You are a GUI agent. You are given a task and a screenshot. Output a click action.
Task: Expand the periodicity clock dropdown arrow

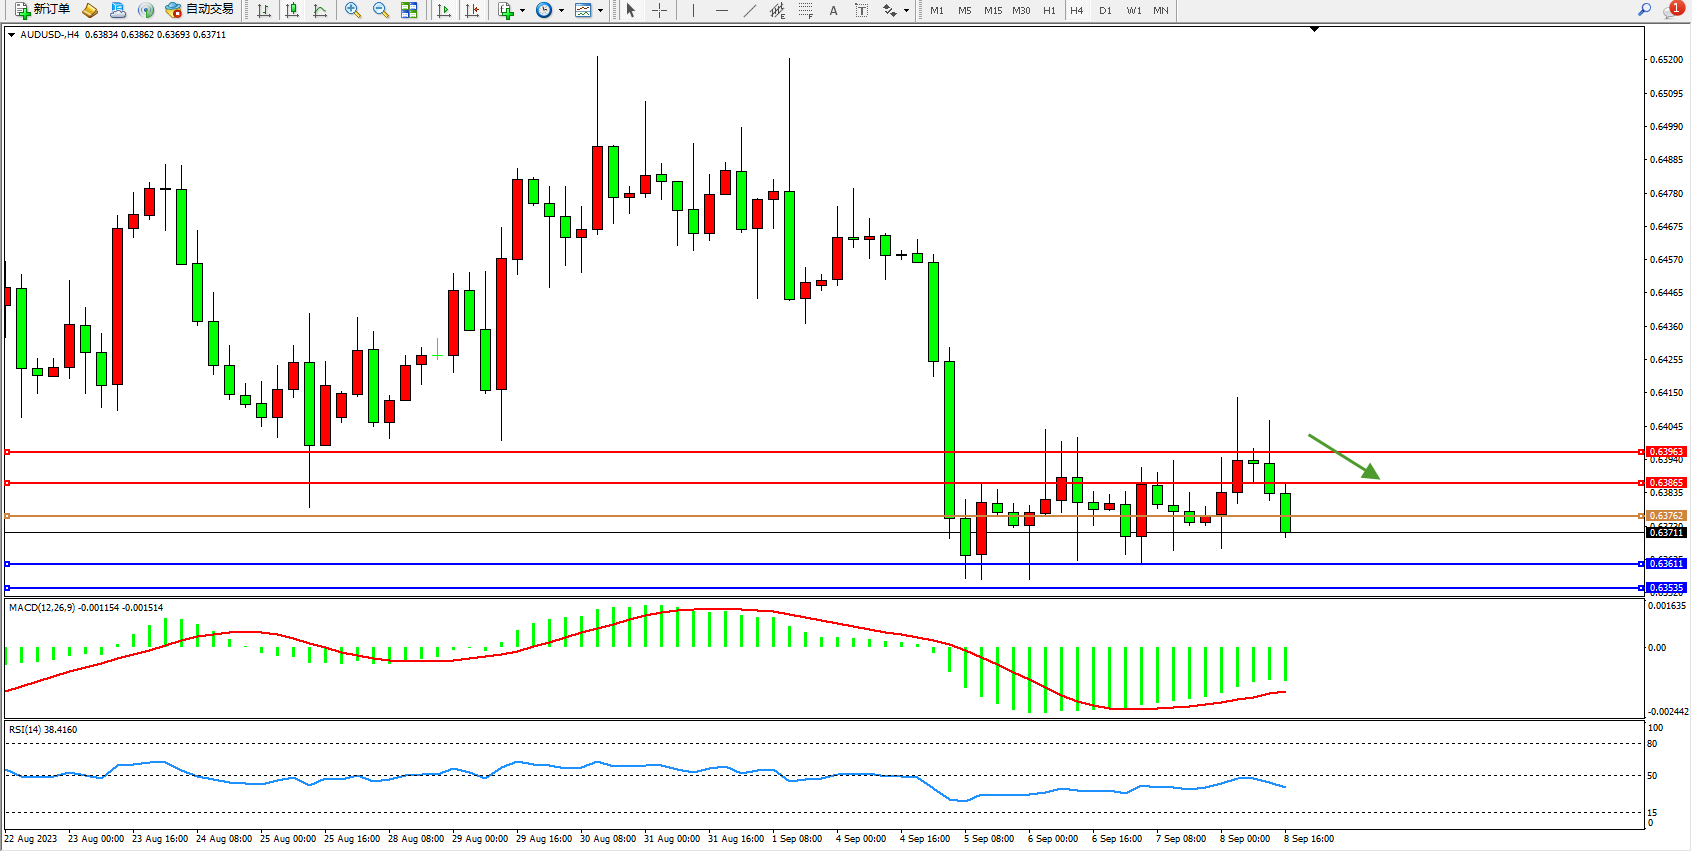(x=561, y=11)
